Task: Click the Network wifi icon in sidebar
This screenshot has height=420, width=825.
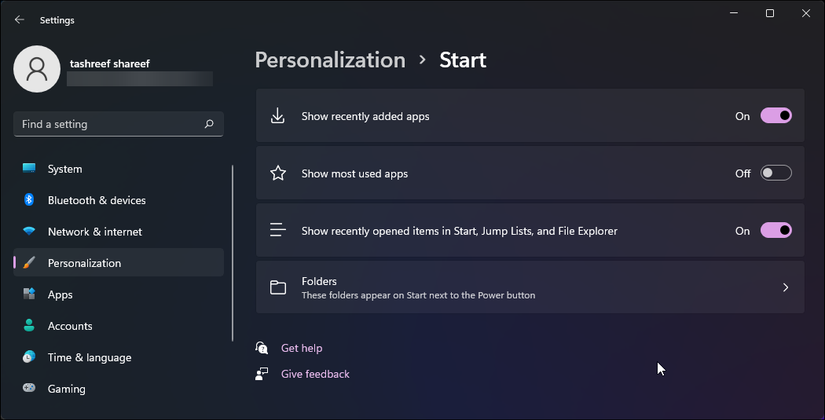Action: point(29,231)
